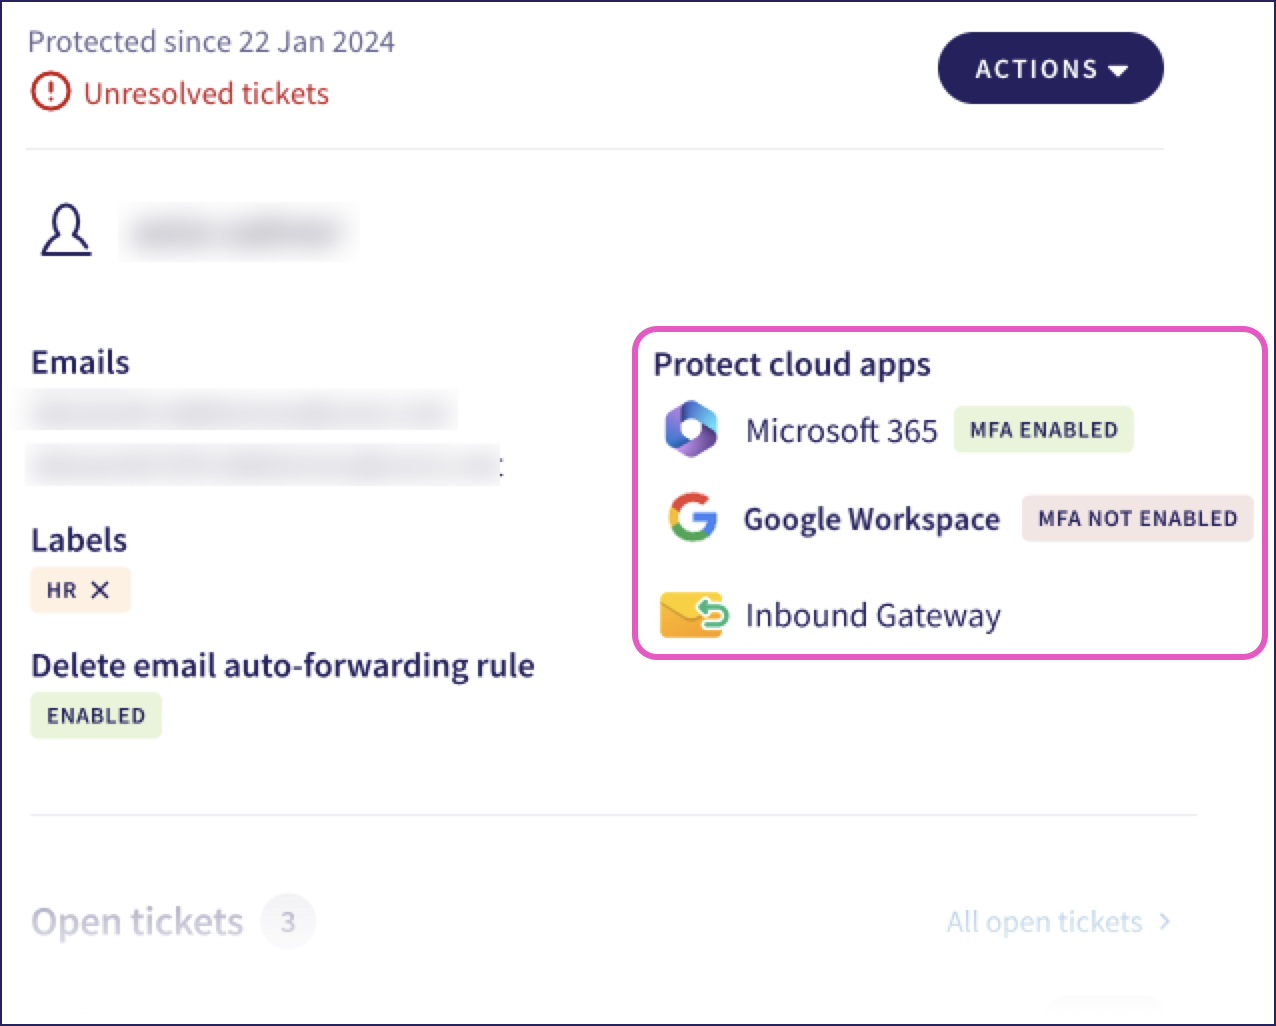Screen dimensions: 1276x1026
Task: Click the Unresolved tickets status text
Action: click(206, 94)
